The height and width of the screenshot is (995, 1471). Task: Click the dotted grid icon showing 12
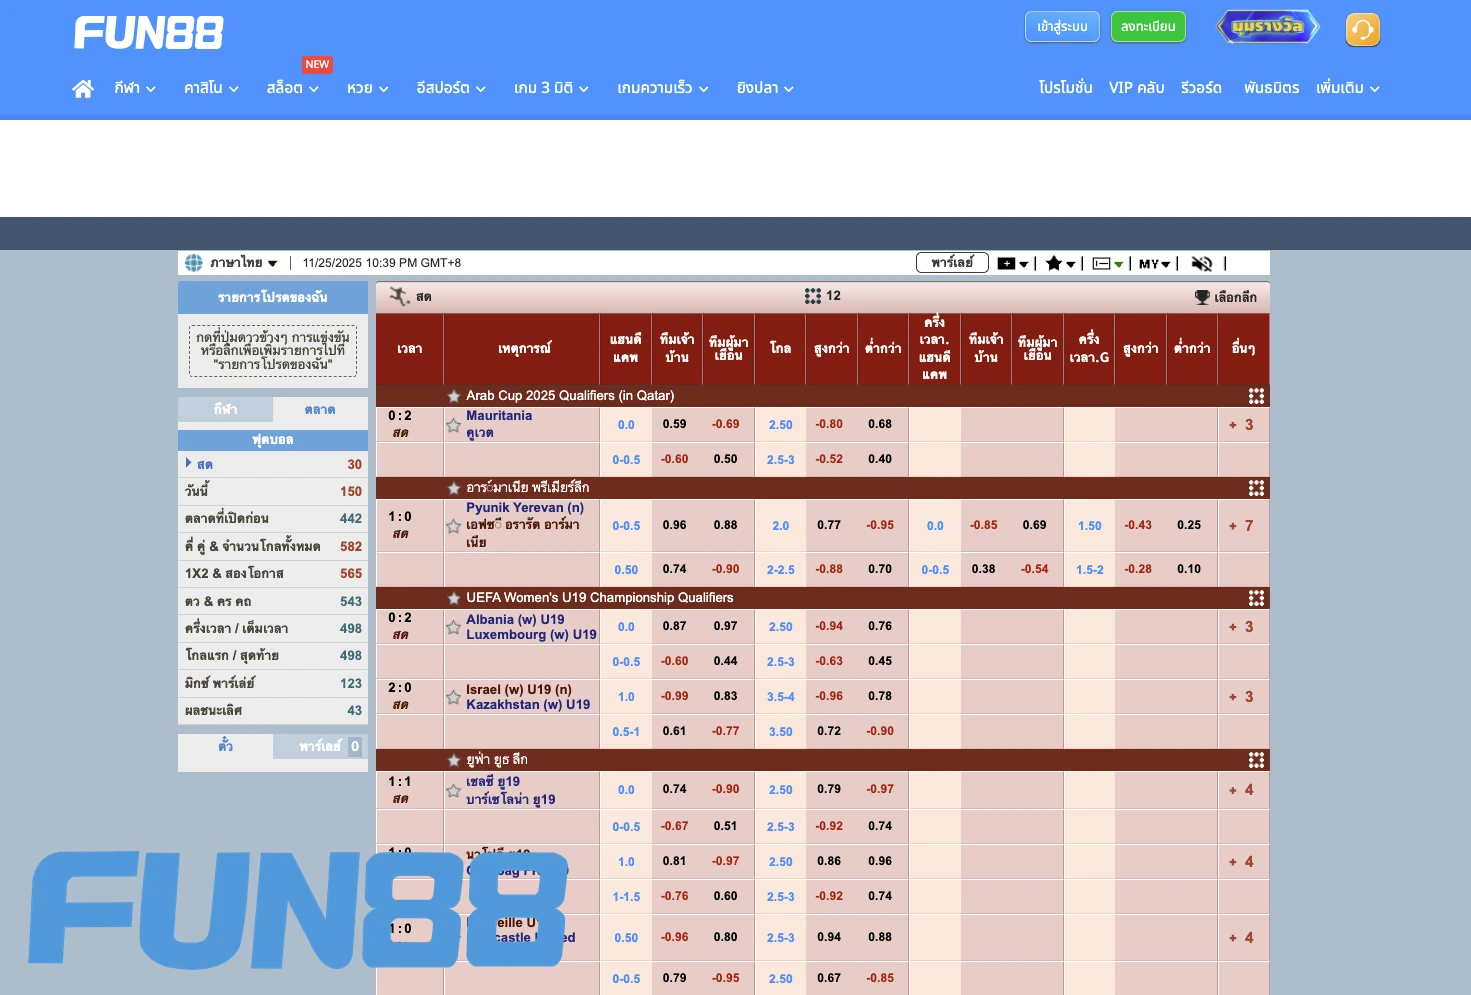pos(814,296)
